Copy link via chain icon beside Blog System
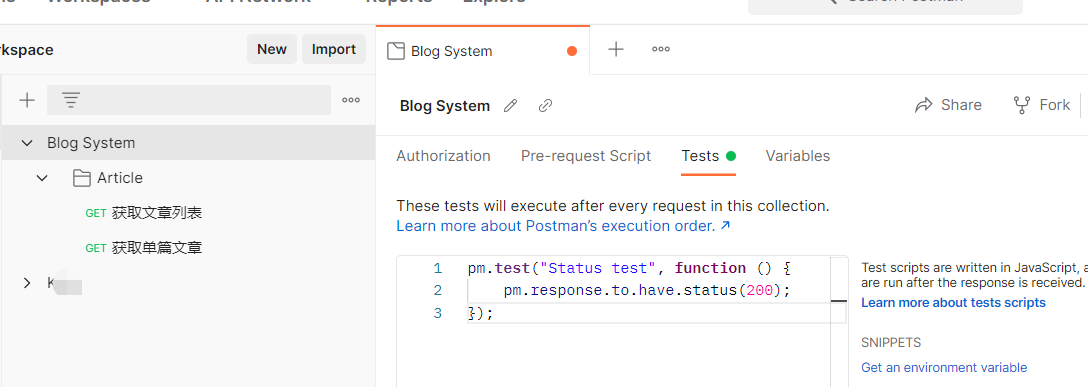The width and height of the screenshot is (1088, 387). [546, 105]
